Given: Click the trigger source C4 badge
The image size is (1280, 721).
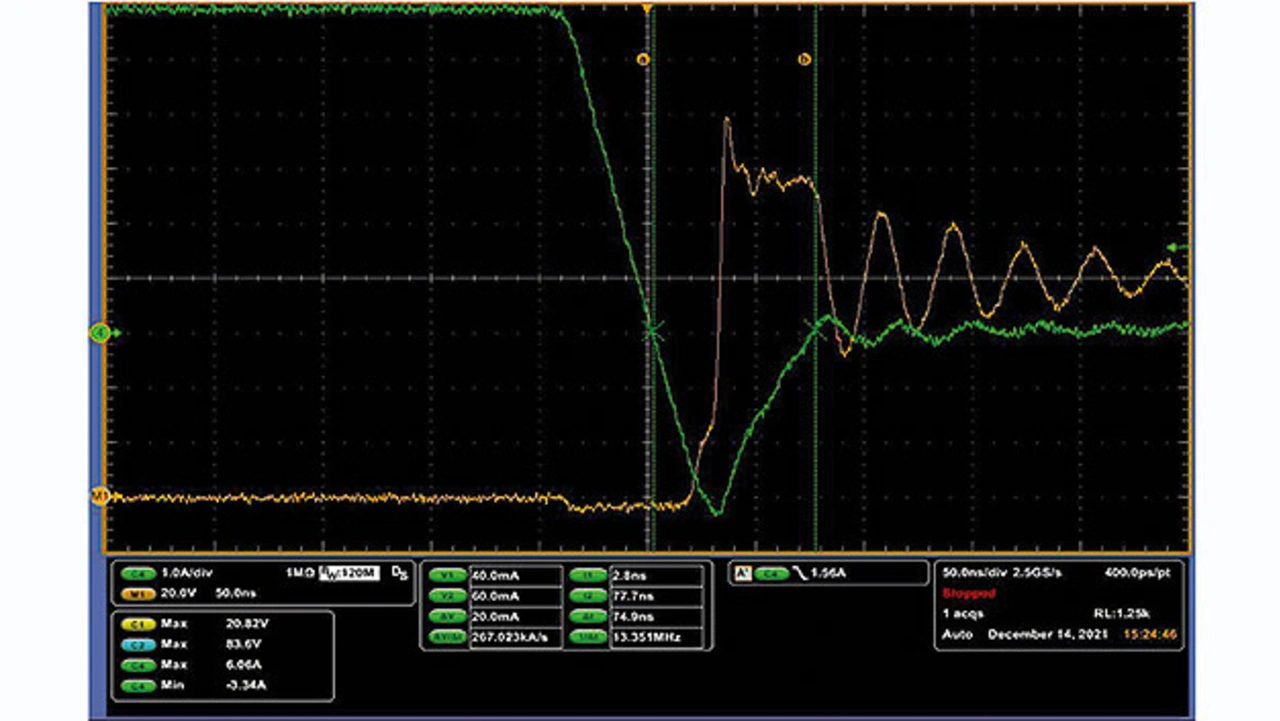Looking at the screenshot, I should click(x=770, y=574).
